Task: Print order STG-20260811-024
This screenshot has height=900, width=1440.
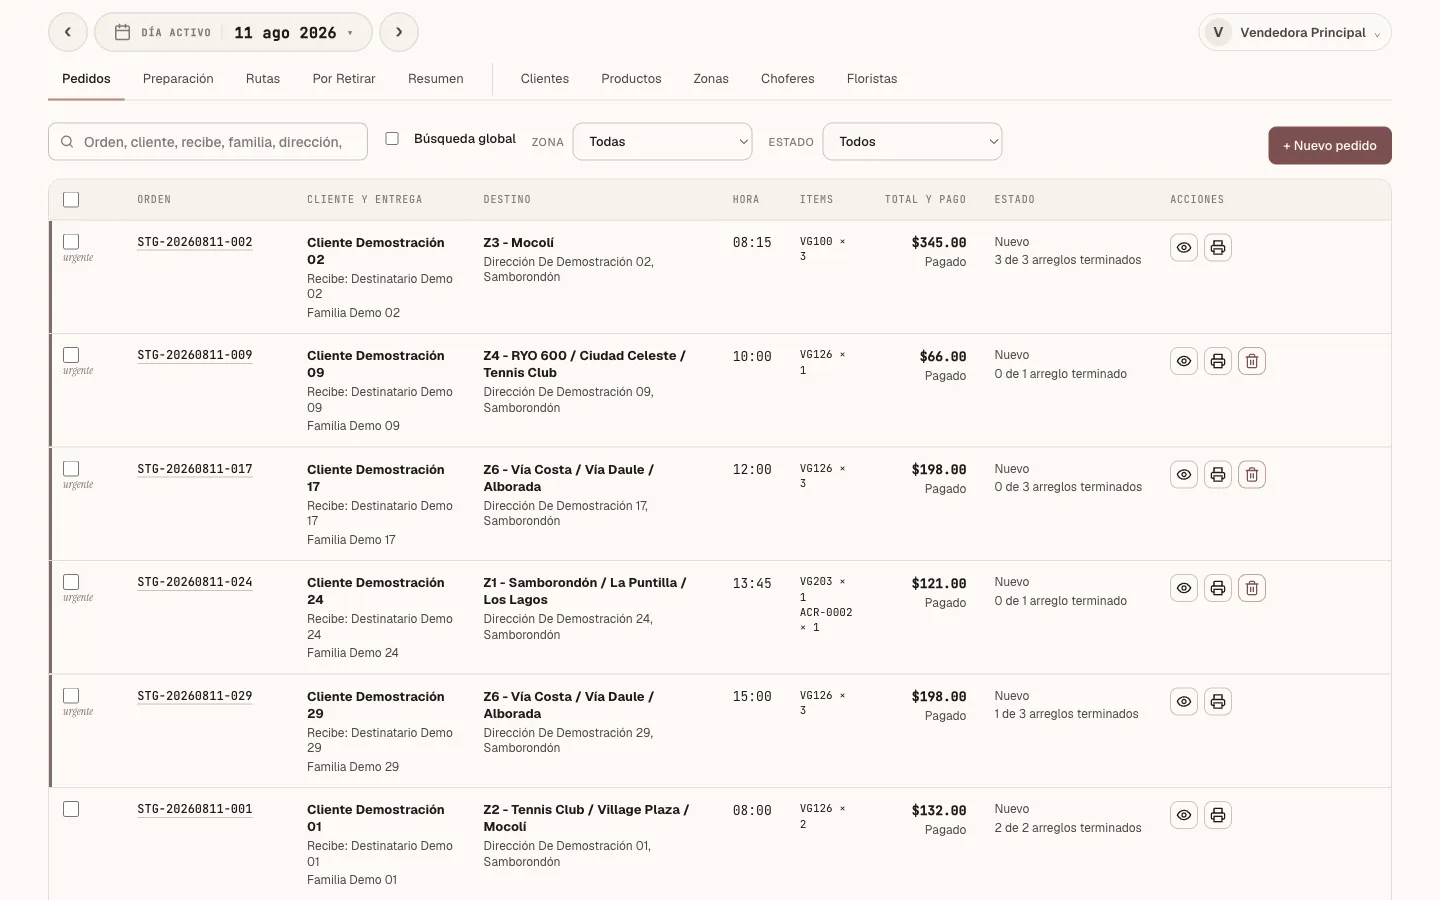Action: tap(1218, 588)
